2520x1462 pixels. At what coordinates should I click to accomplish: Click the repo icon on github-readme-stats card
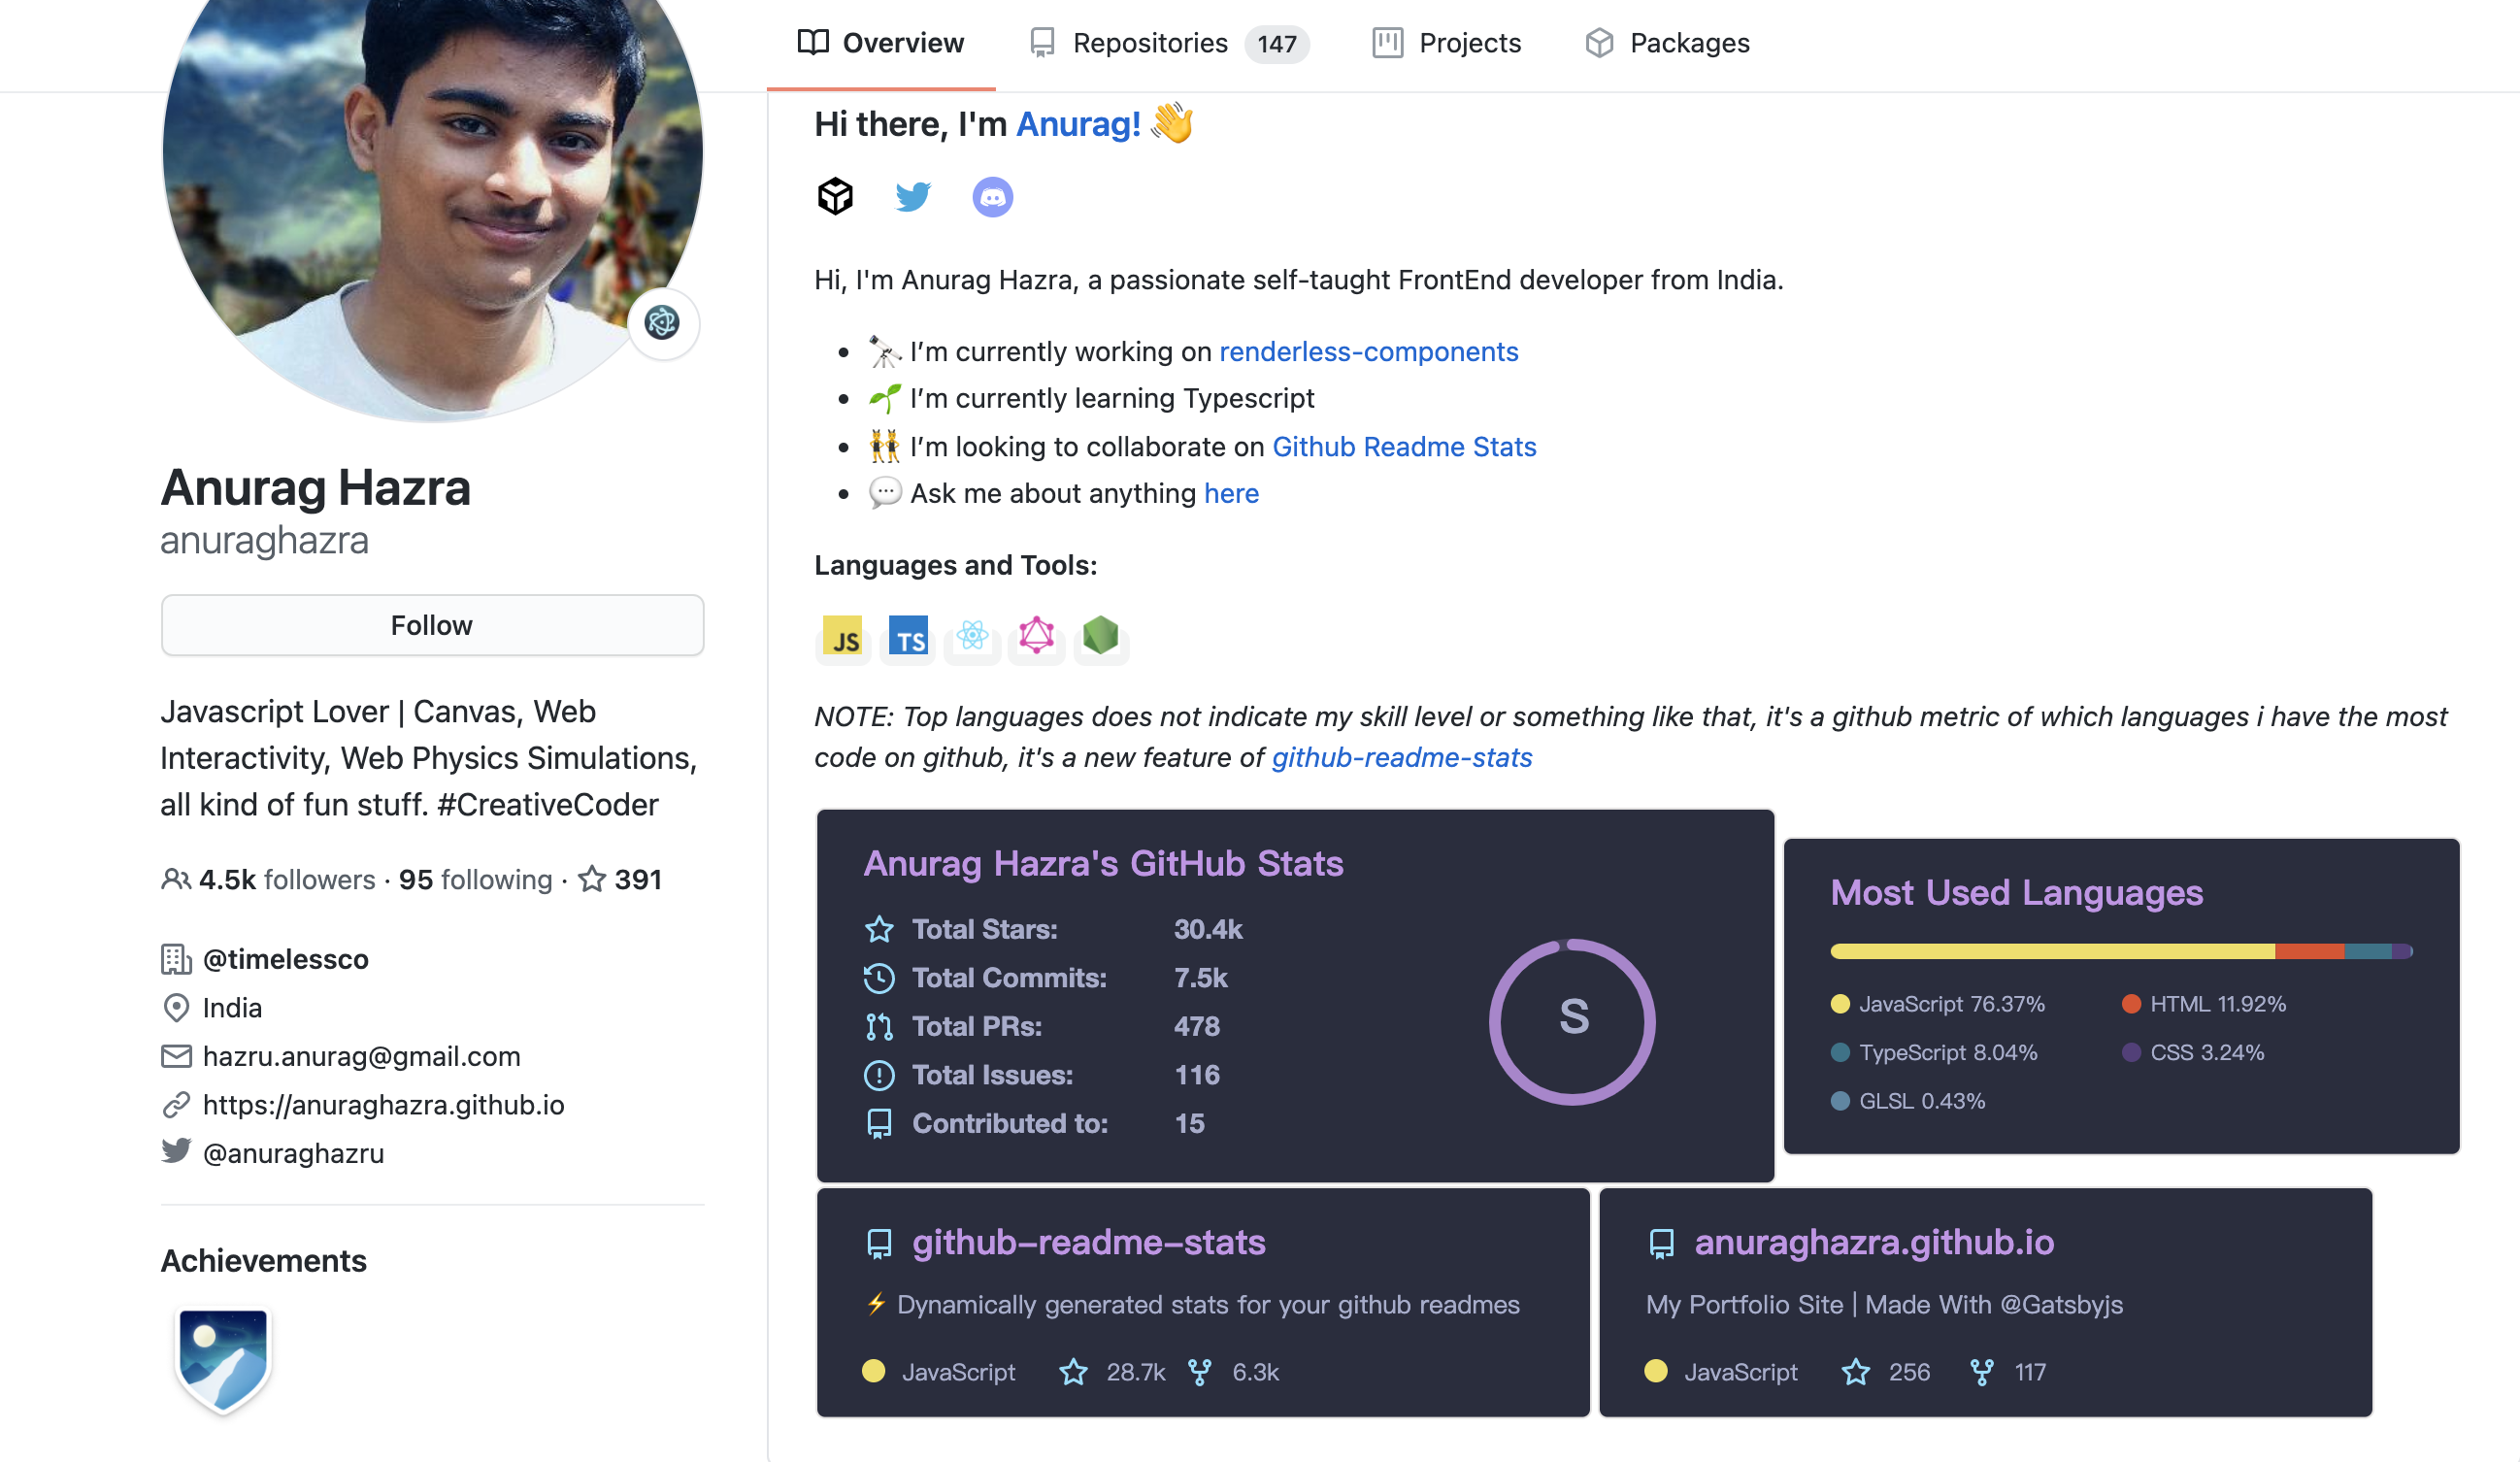tap(879, 1244)
